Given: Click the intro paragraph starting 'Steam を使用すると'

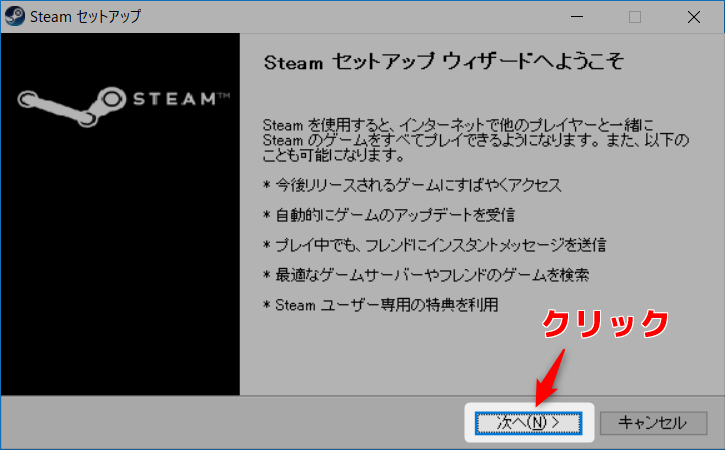Looking at the screenshot, I should [476, 140].
